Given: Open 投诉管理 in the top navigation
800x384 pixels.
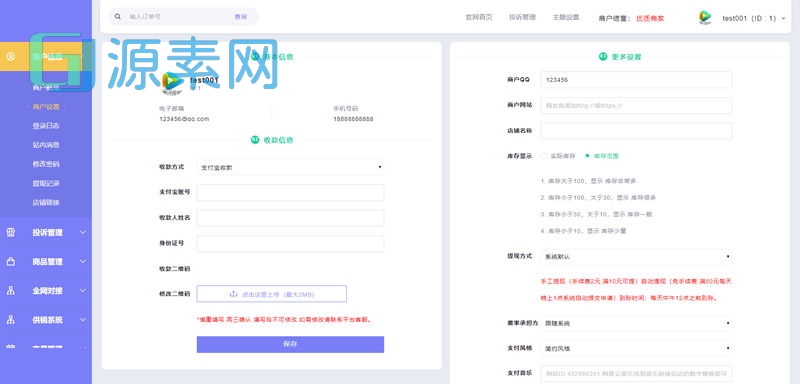Looking at the screenshot, I should [x=522, y=17].
